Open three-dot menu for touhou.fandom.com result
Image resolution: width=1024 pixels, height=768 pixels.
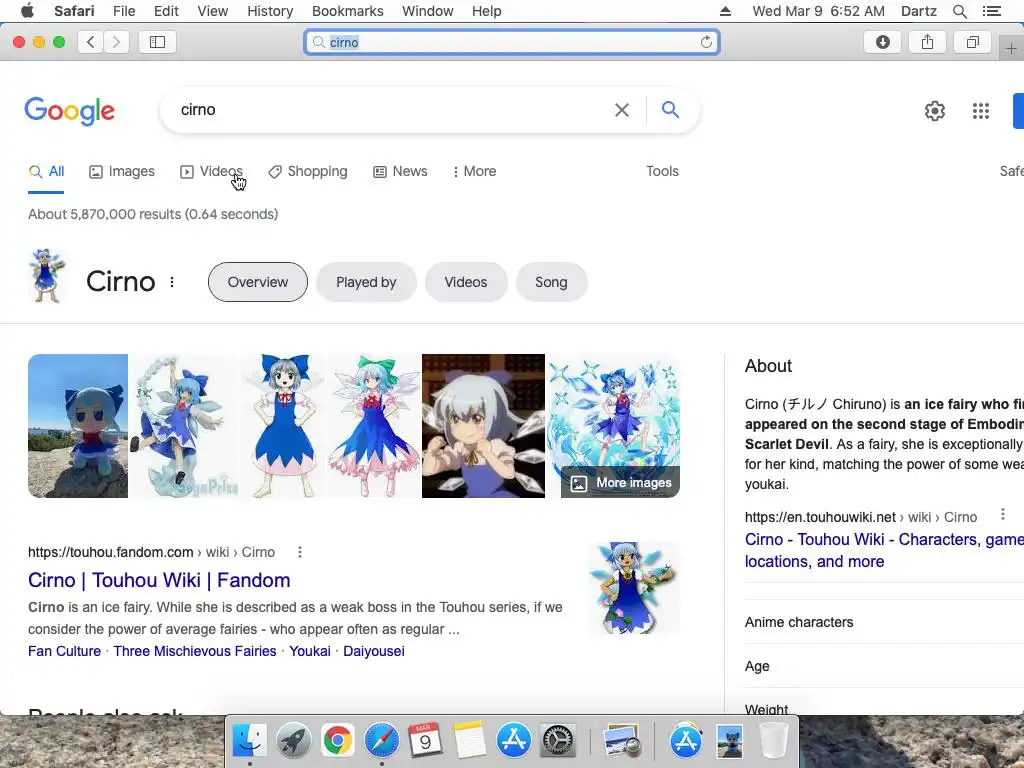[300, 552]
